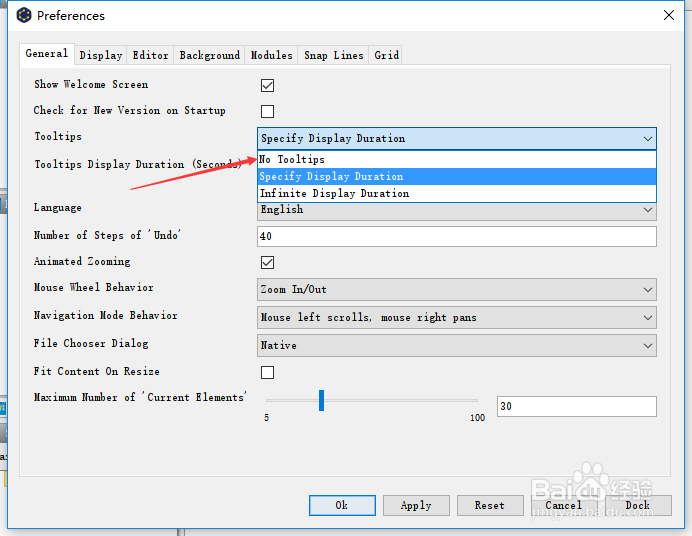Click the Apply button
692x536 pixels.
(416, 505)
